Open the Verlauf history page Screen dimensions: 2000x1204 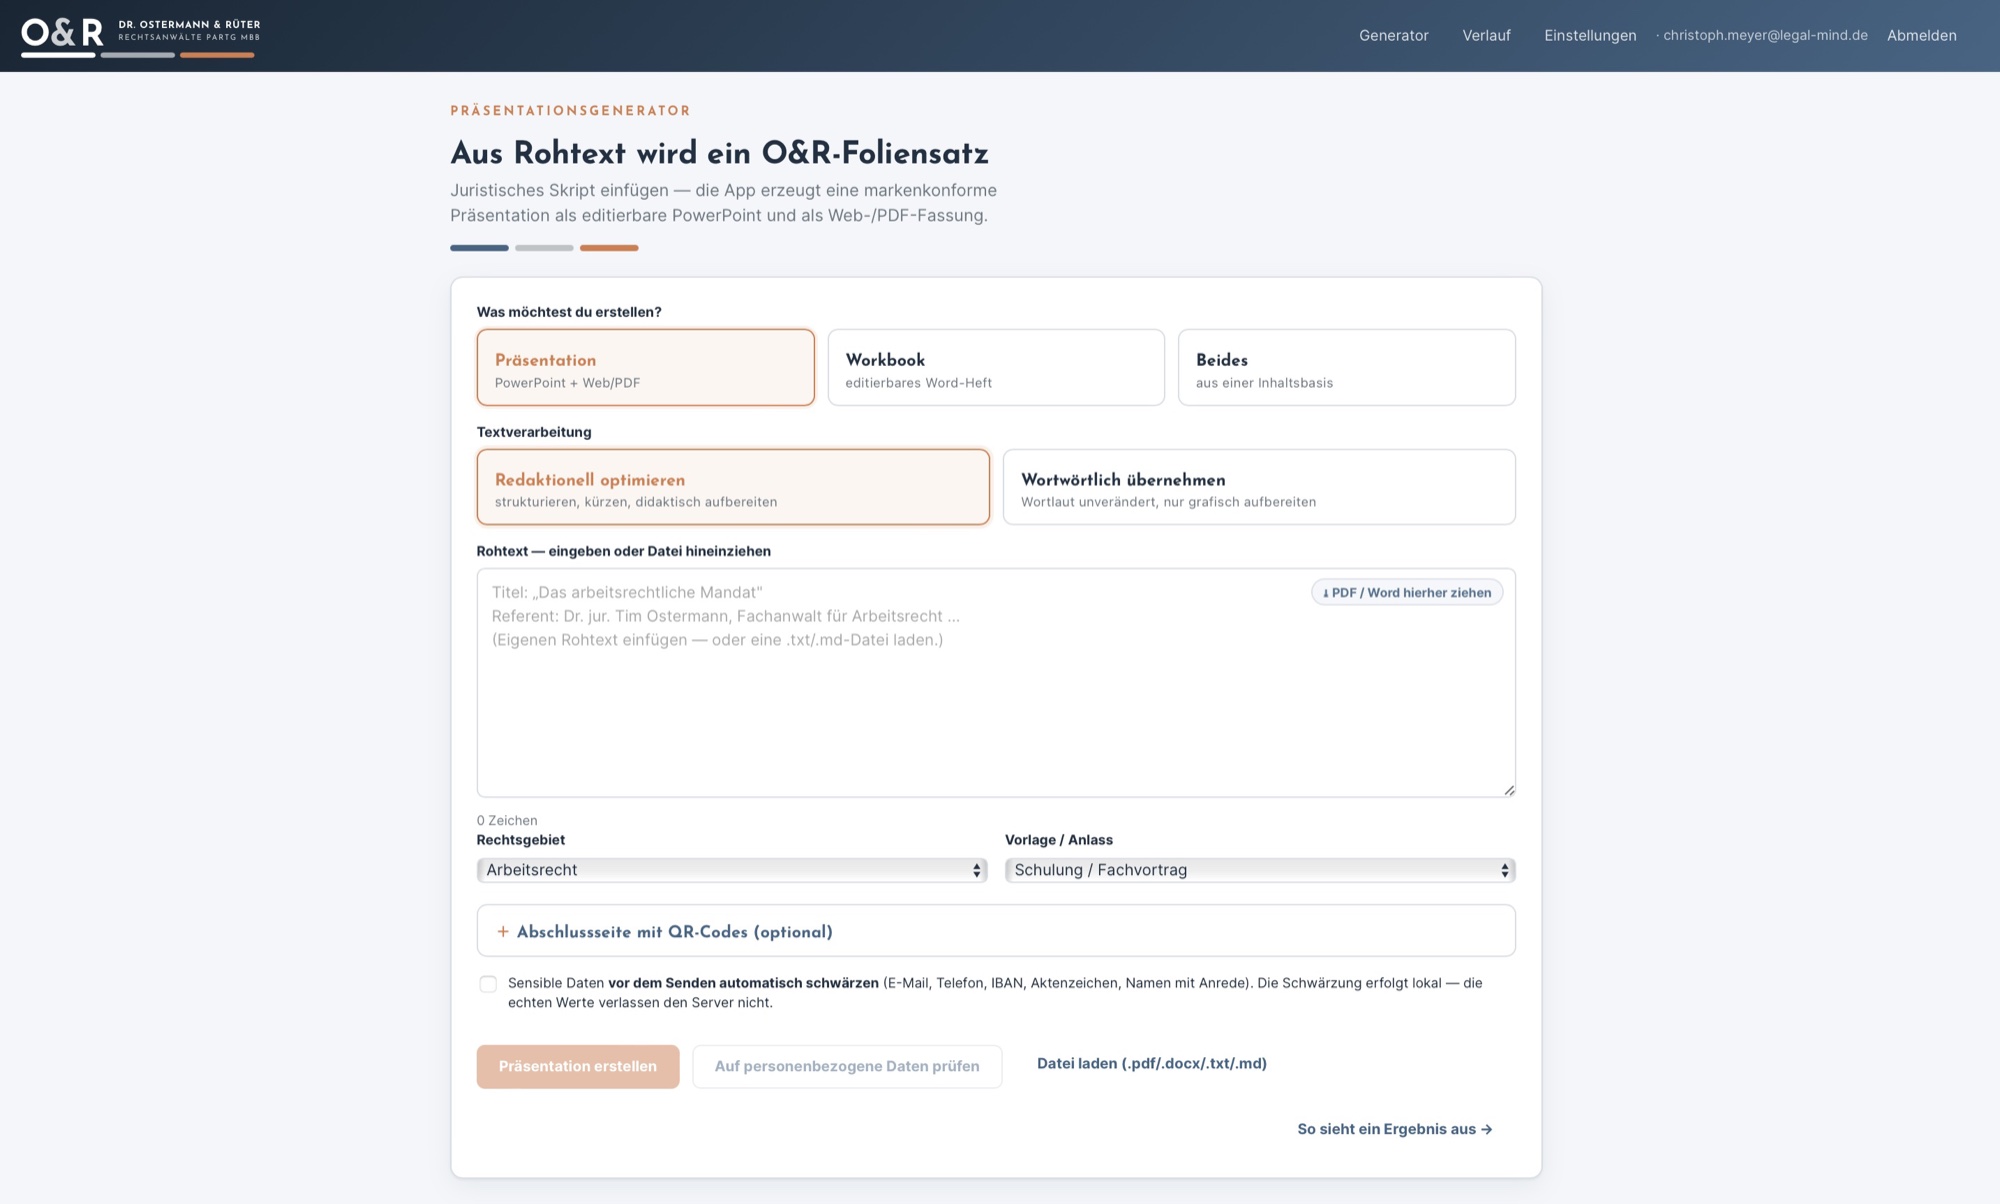[1486, 36]
